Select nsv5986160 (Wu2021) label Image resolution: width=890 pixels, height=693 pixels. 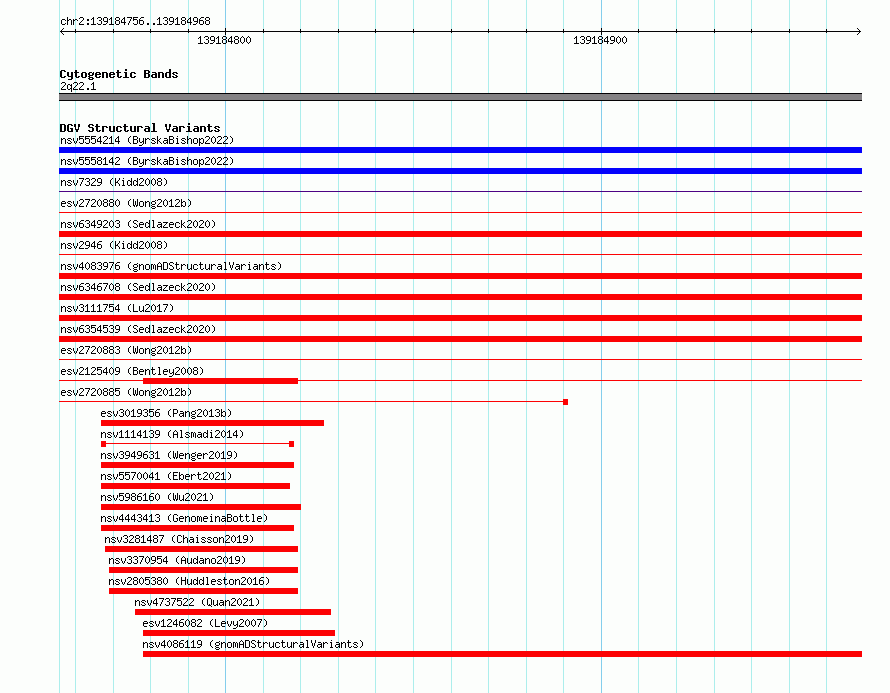point(157,497)
